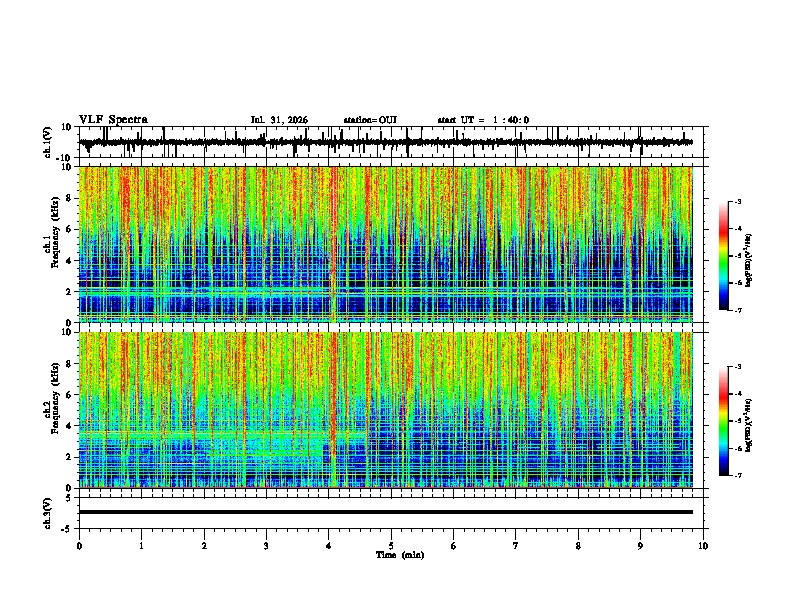Click the "station=OUI" header label
Screen dimensions: 792x612
click(x=370, y=120)
